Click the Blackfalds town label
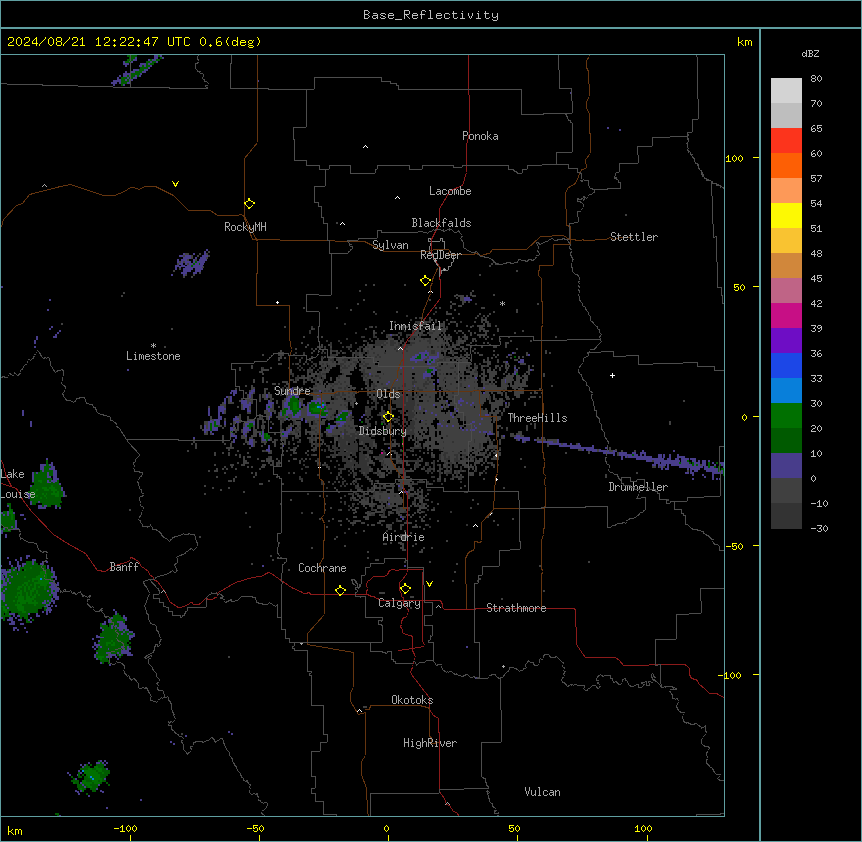Screen dimensions: 862x842 pyautogui.click(x=441, y=223)
